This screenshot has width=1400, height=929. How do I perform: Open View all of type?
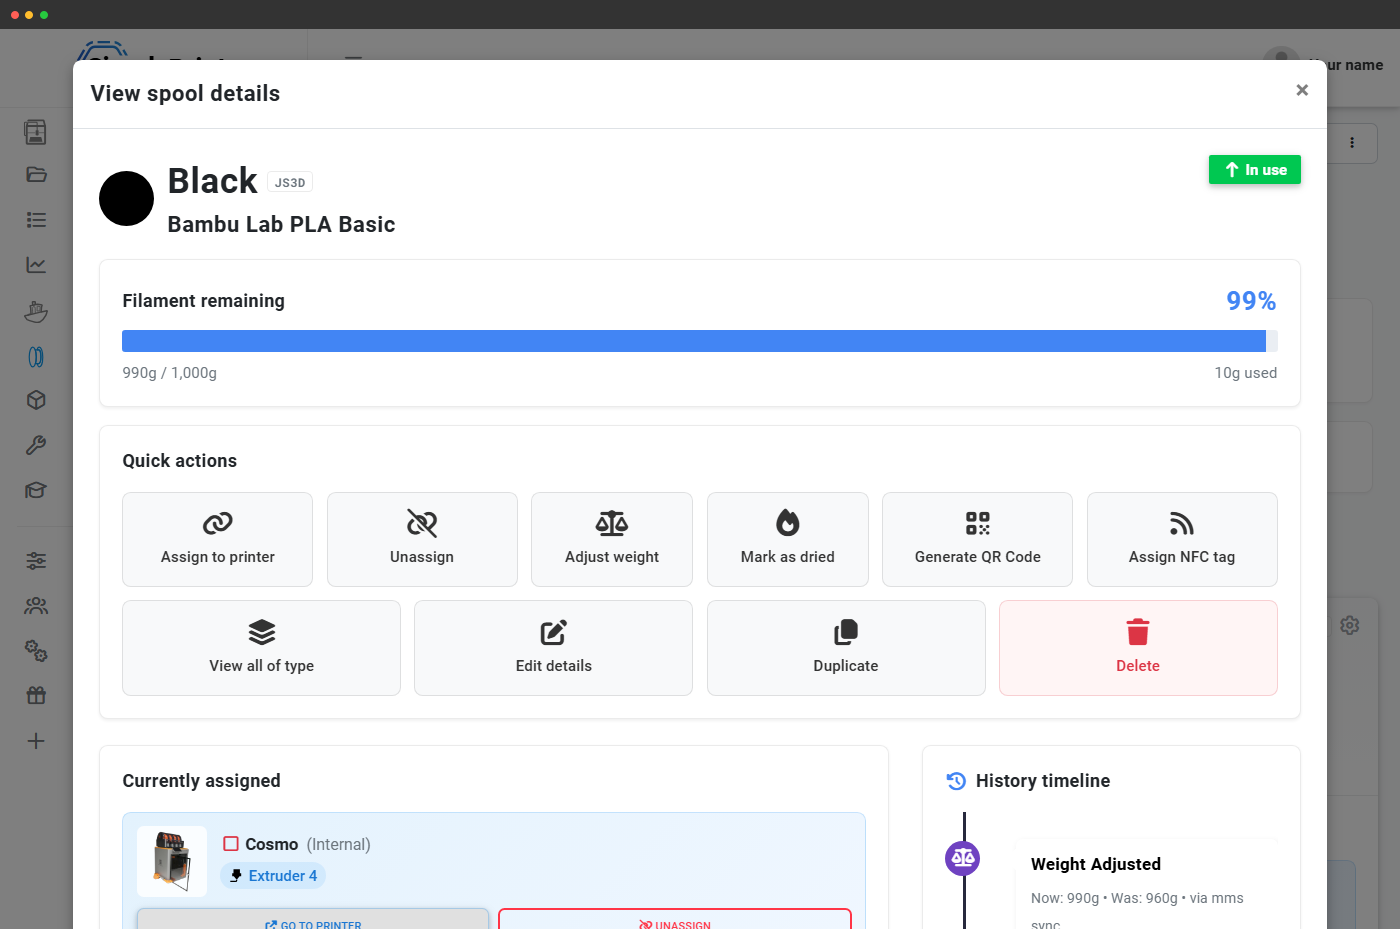click(x=261, y=648)
